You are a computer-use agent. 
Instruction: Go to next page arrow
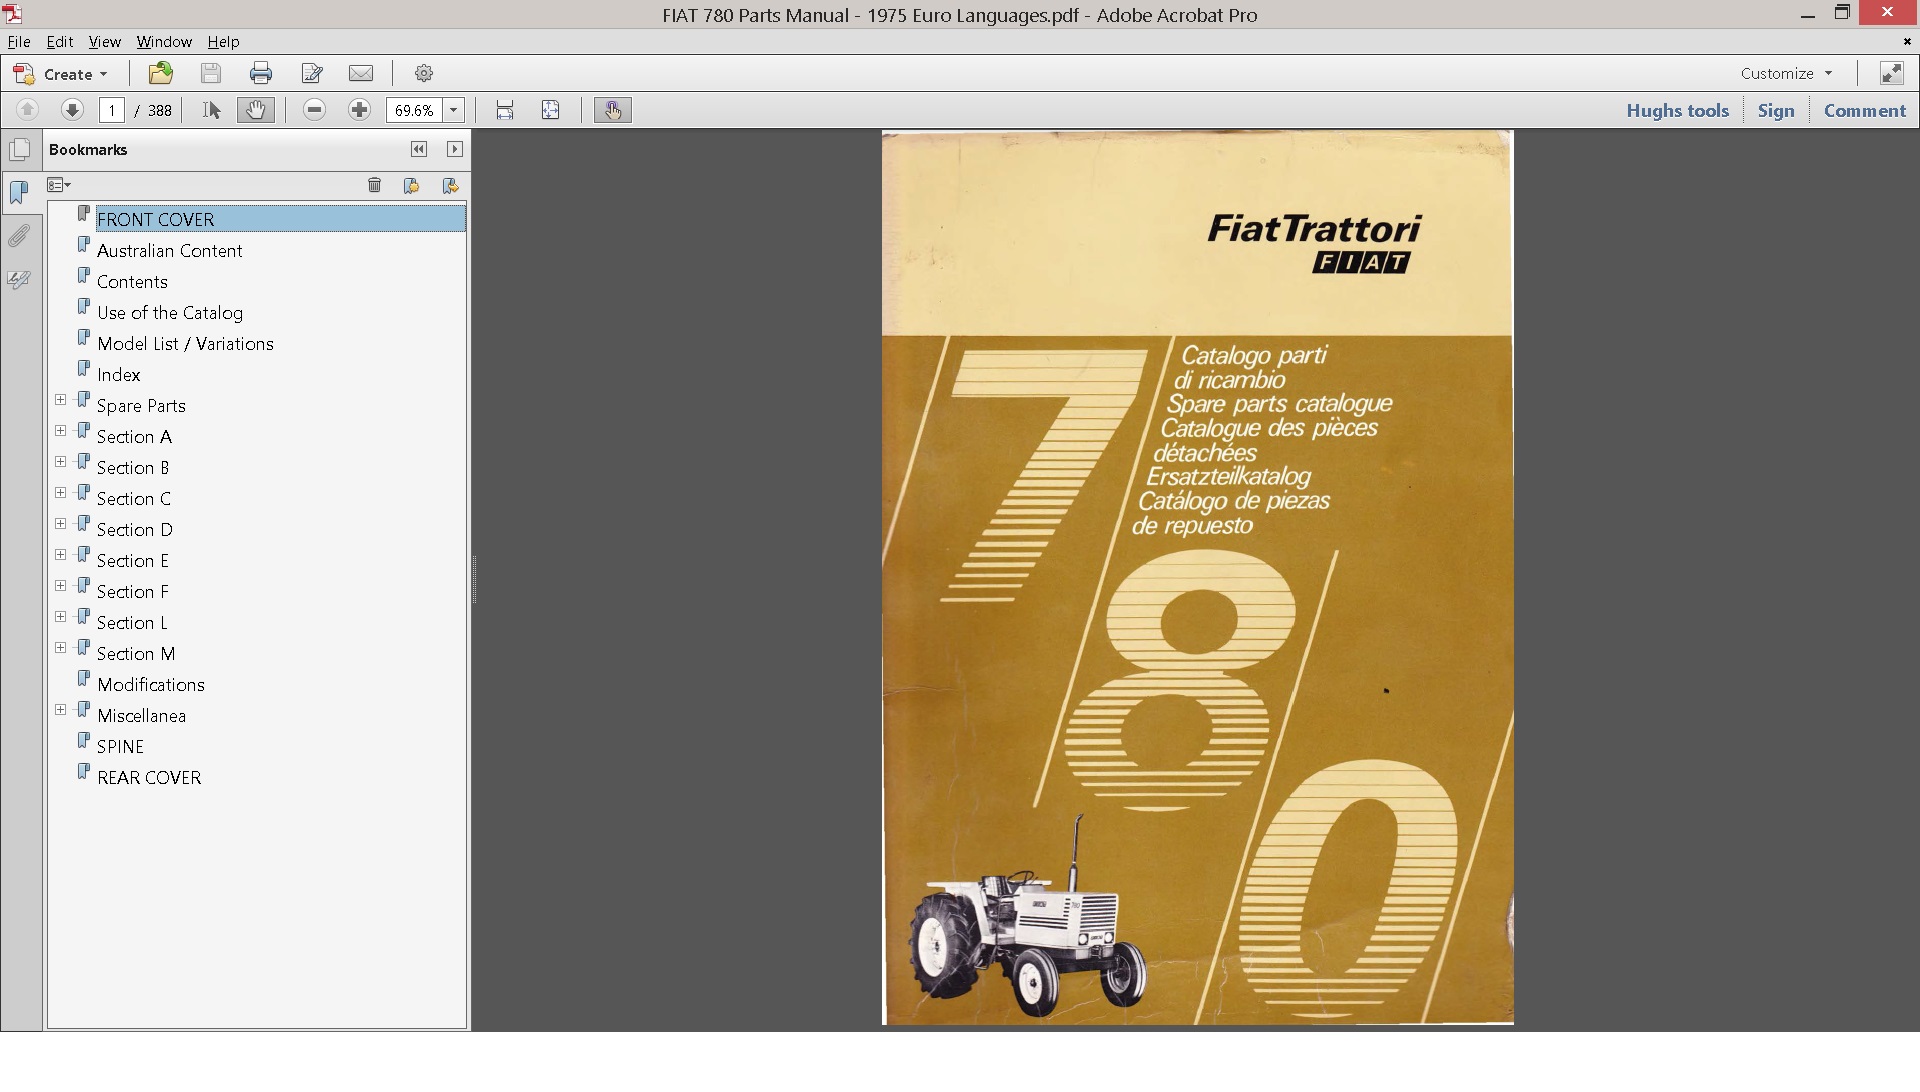click(x=71, y=110)
